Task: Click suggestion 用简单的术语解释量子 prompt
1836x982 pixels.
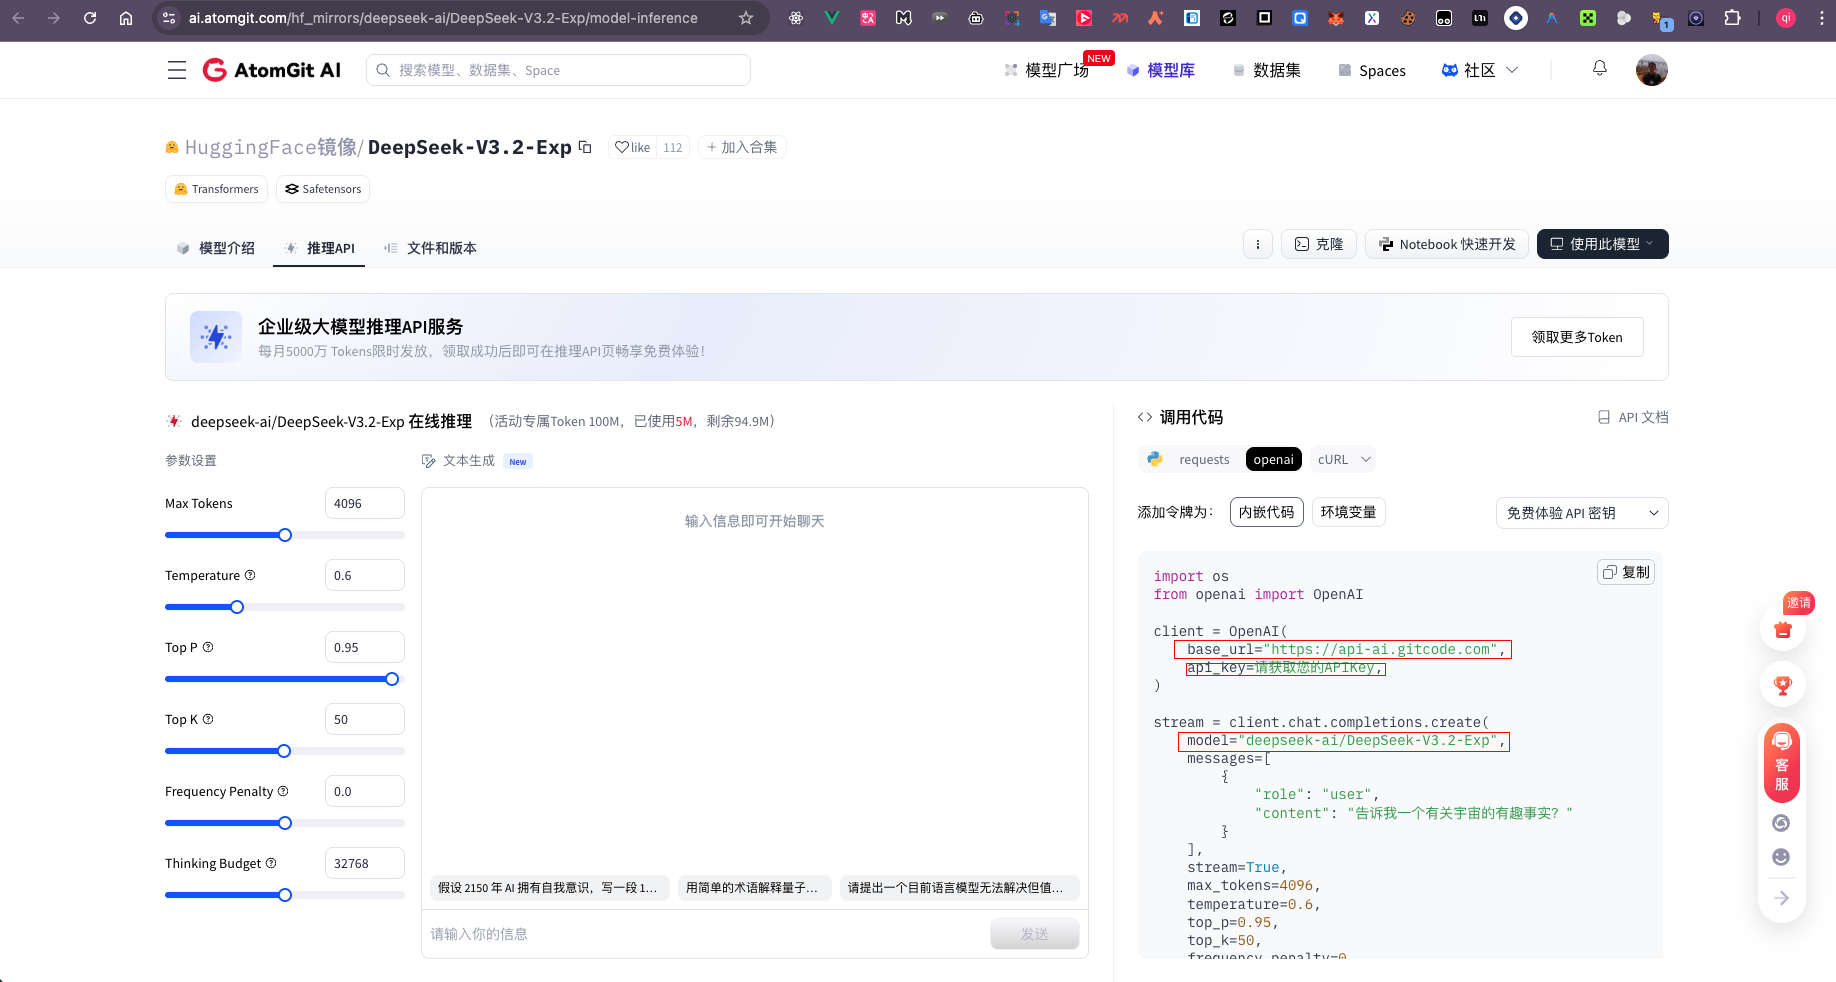Action: 754,888
